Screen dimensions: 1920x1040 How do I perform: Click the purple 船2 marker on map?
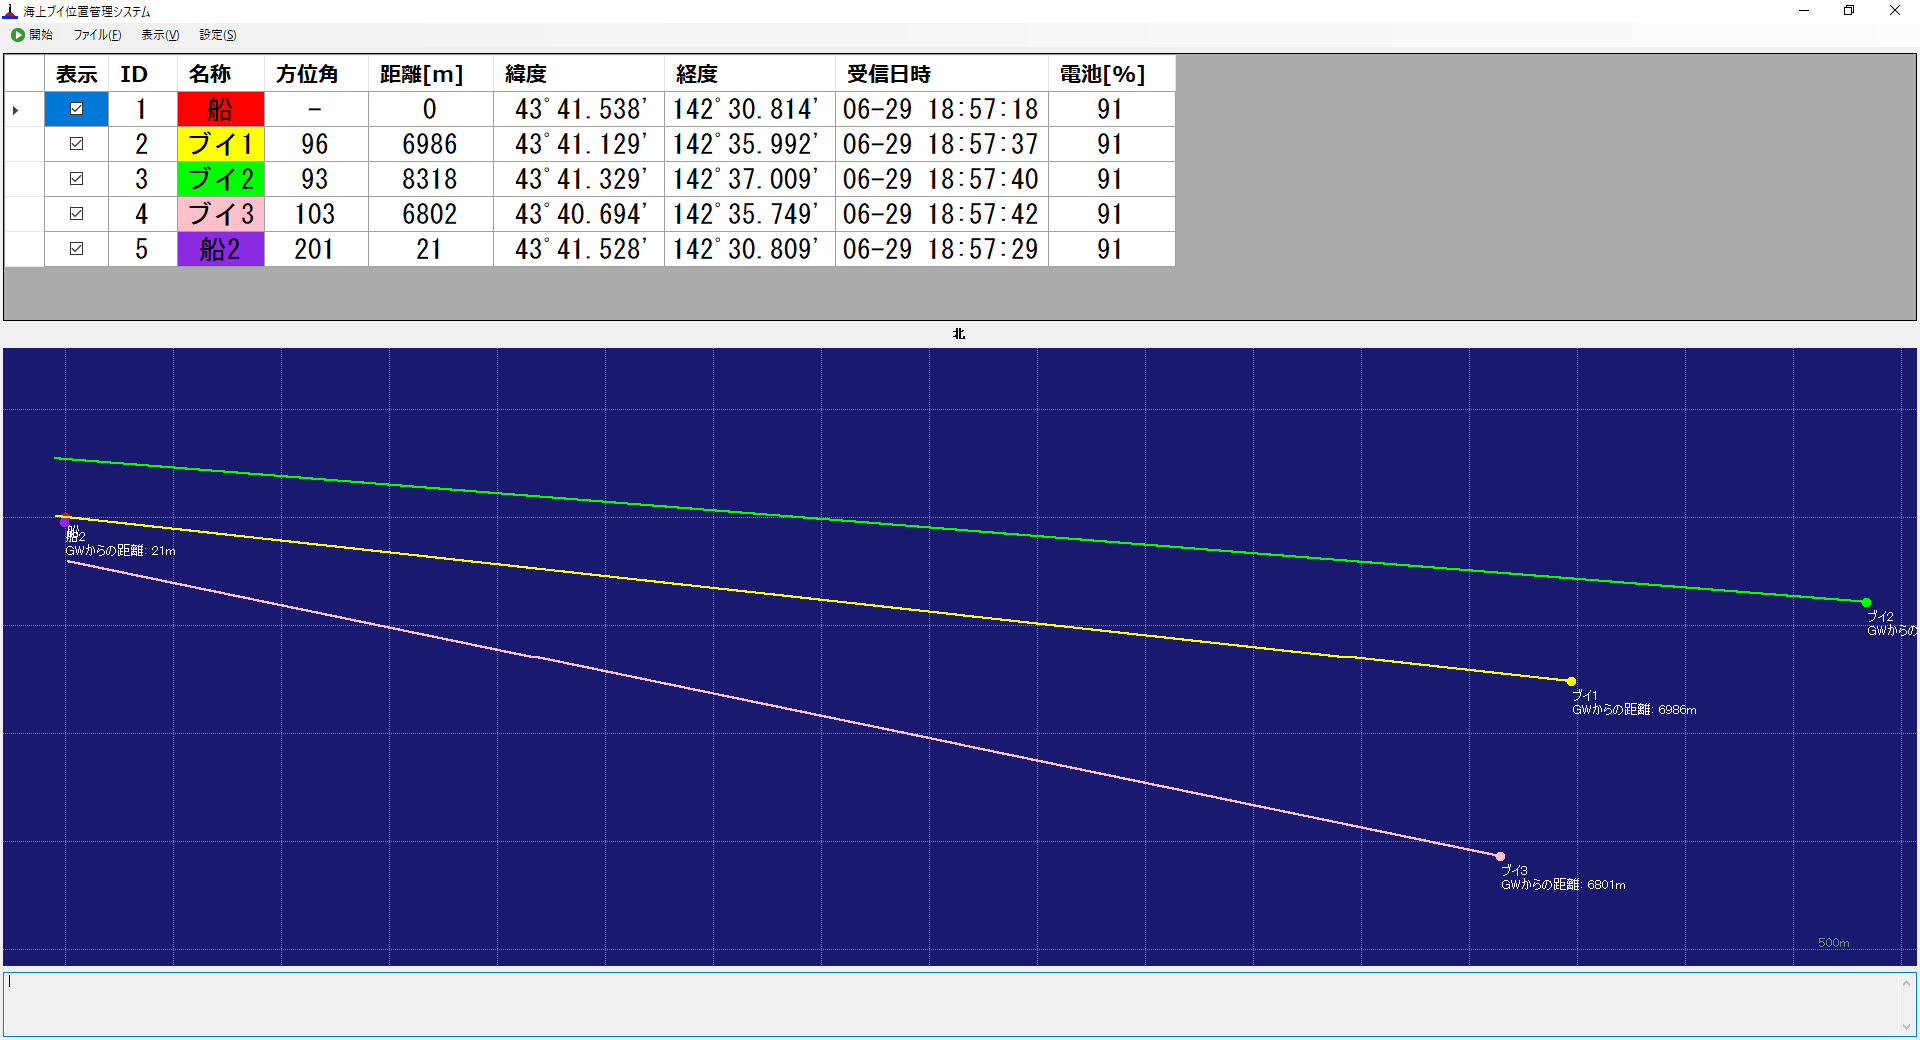[x=64, y=522]
